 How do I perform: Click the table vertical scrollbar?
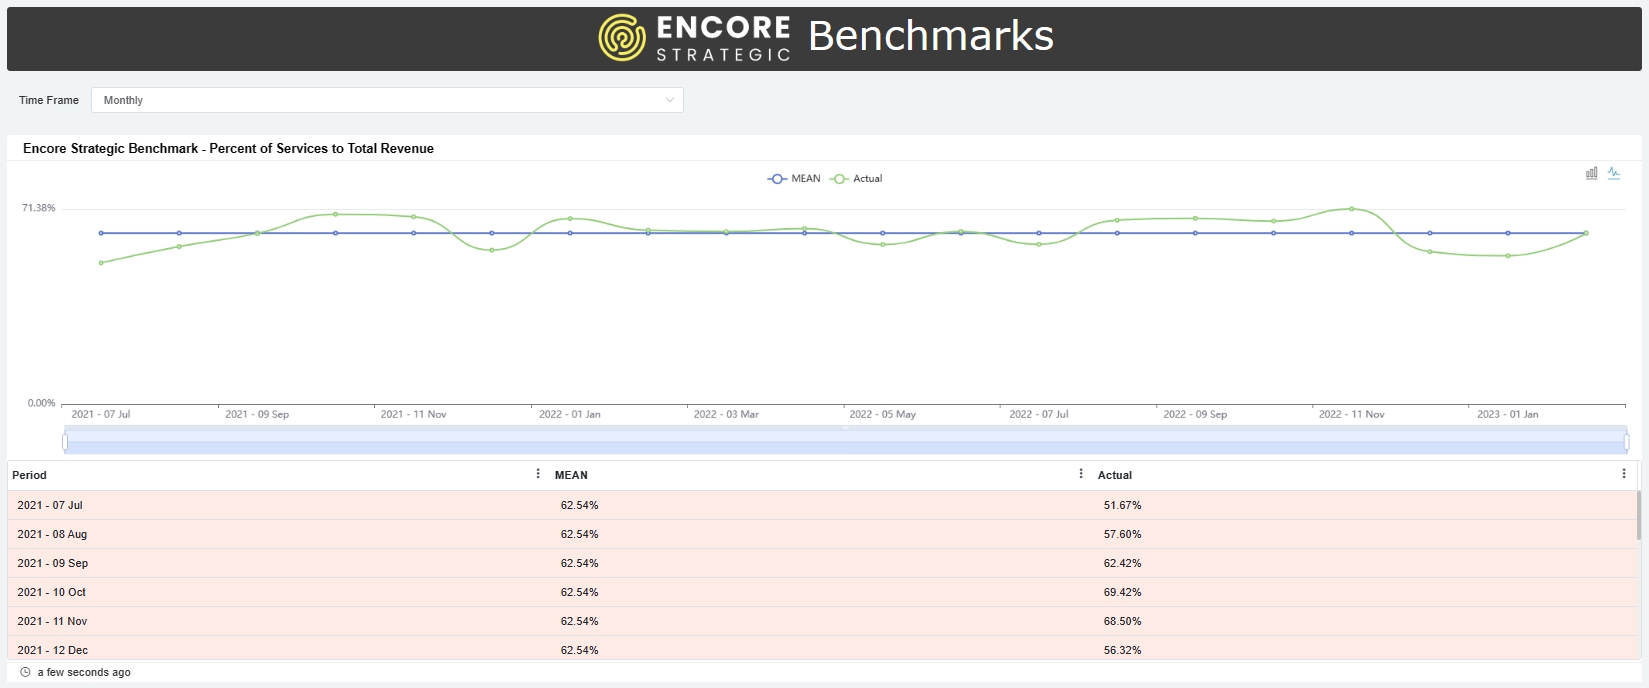(1638, 515)
